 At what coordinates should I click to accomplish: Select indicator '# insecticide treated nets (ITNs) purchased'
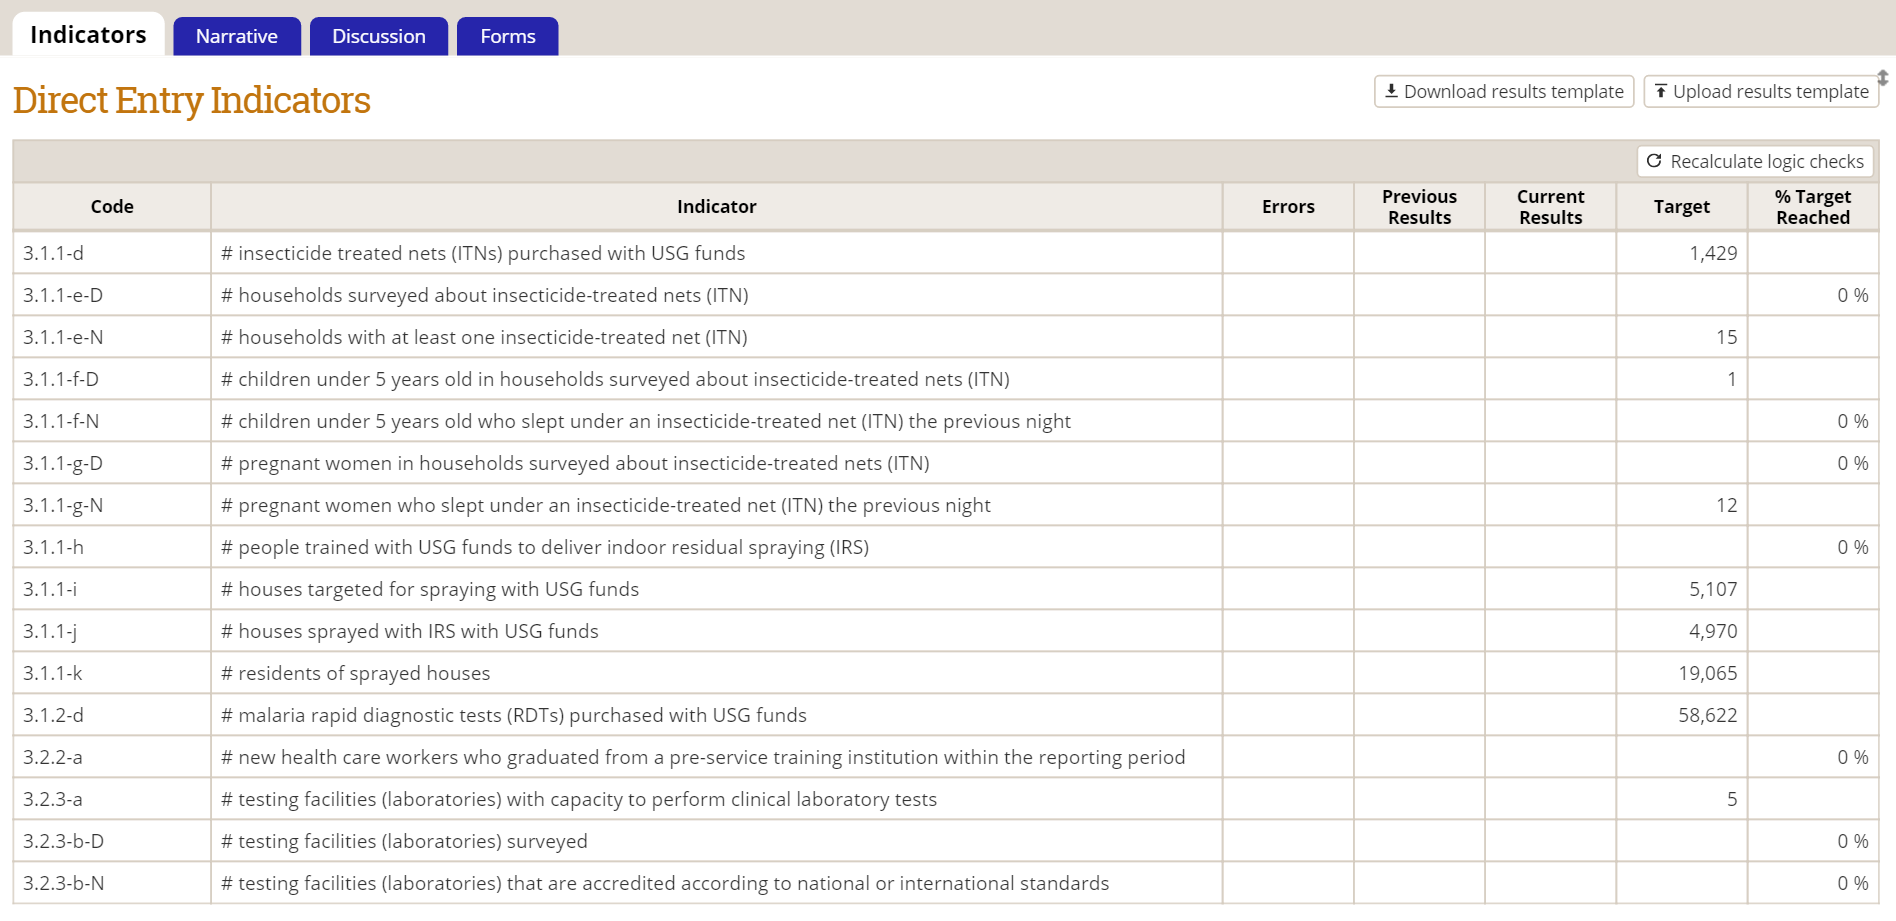[483, 253]
